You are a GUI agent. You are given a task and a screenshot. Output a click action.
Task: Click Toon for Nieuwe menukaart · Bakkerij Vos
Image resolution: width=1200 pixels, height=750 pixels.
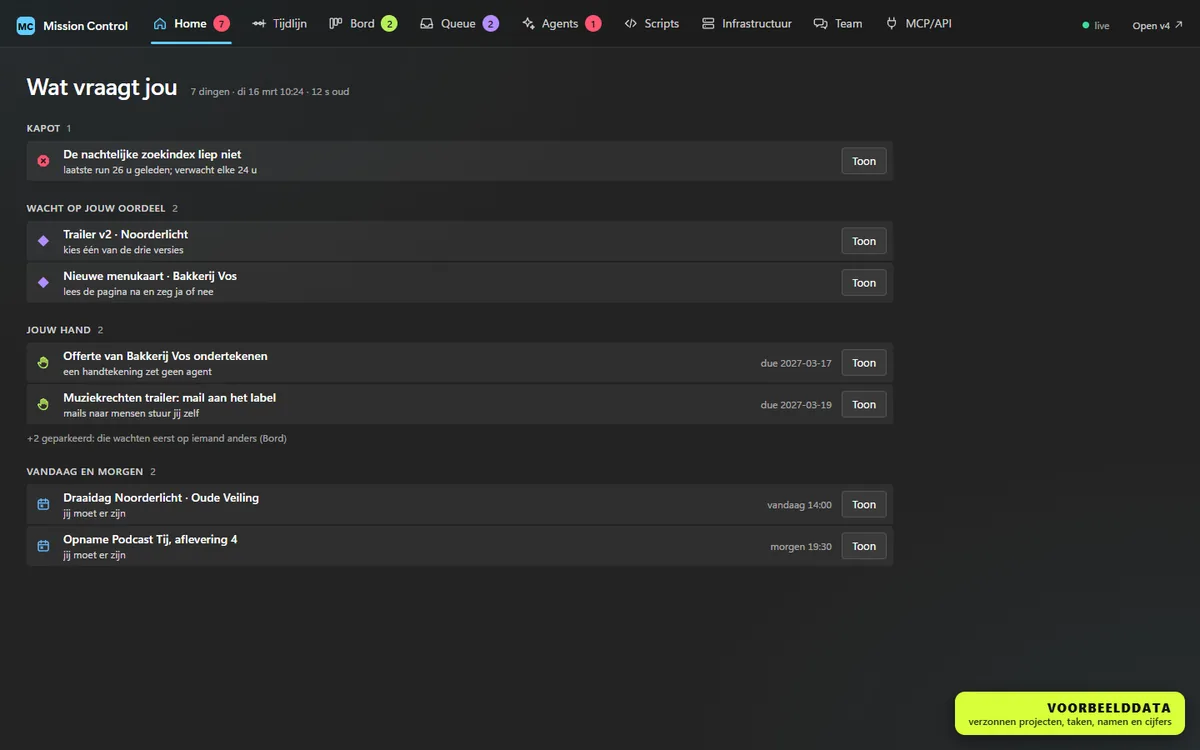coord(864,283)
